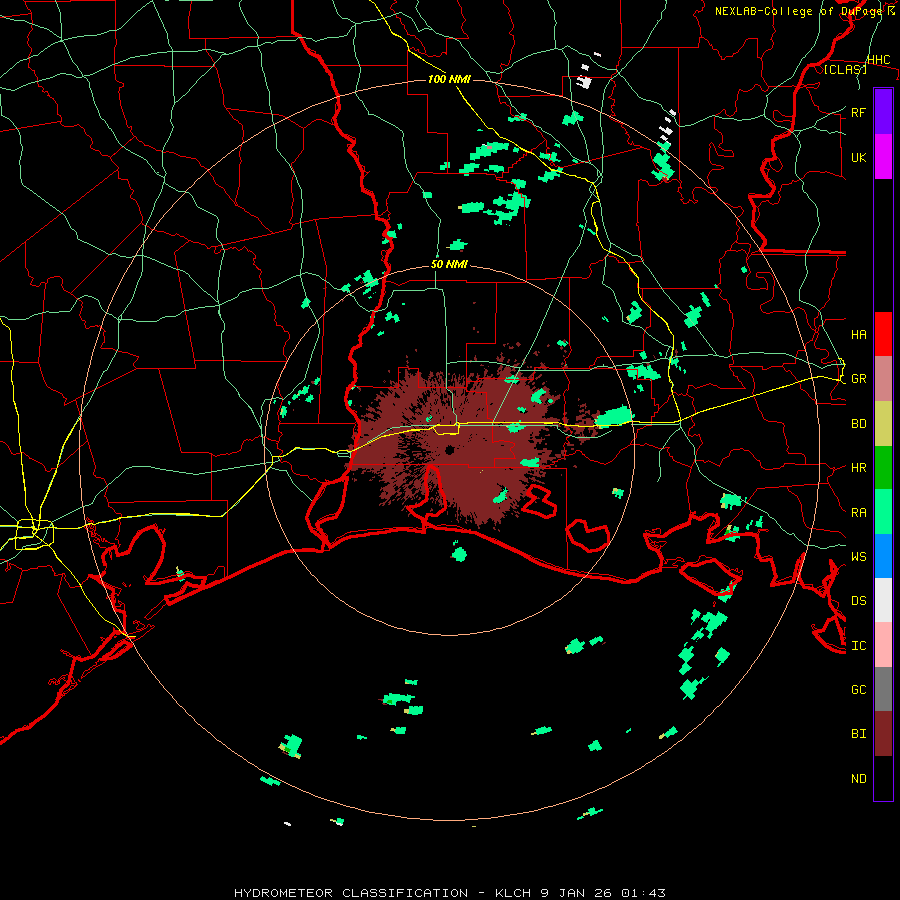Click the ND black legend color swatch
Viewport: 900px width, 900px height.
[x=883, y=778]
